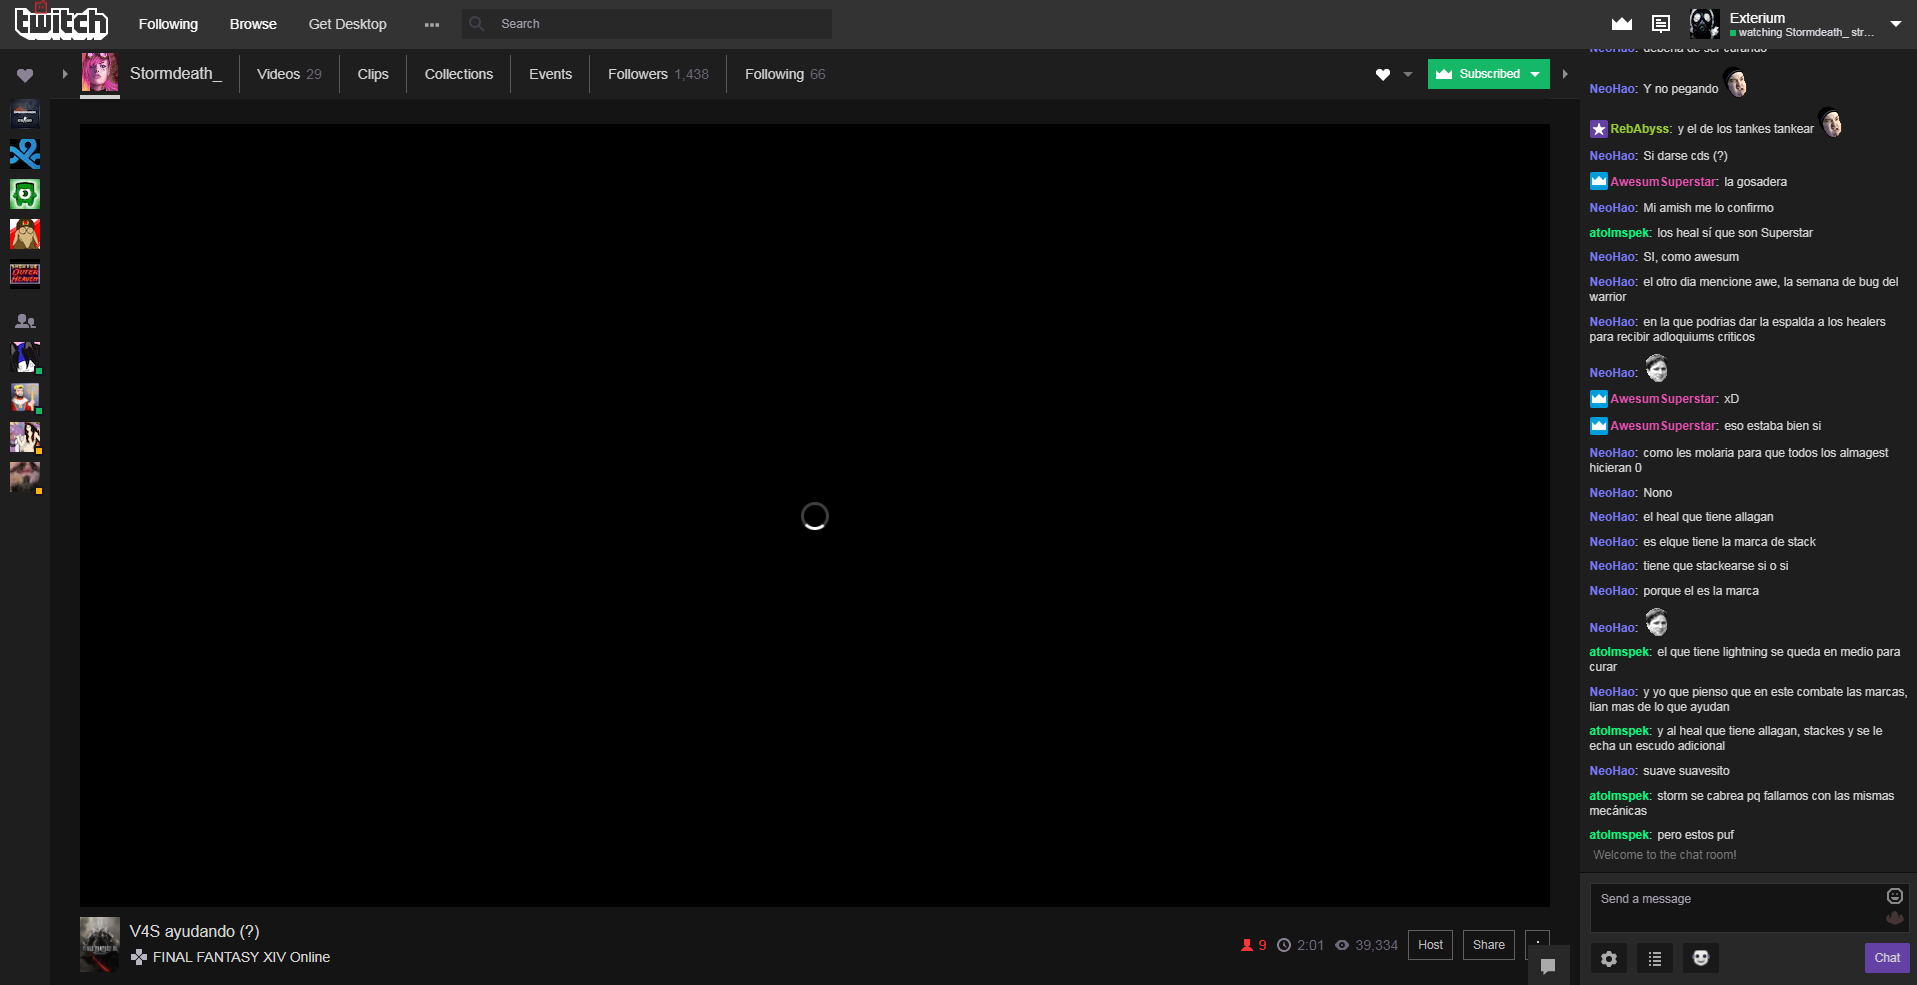Toggle follow with the heart icon

(x=1383, y=74)
